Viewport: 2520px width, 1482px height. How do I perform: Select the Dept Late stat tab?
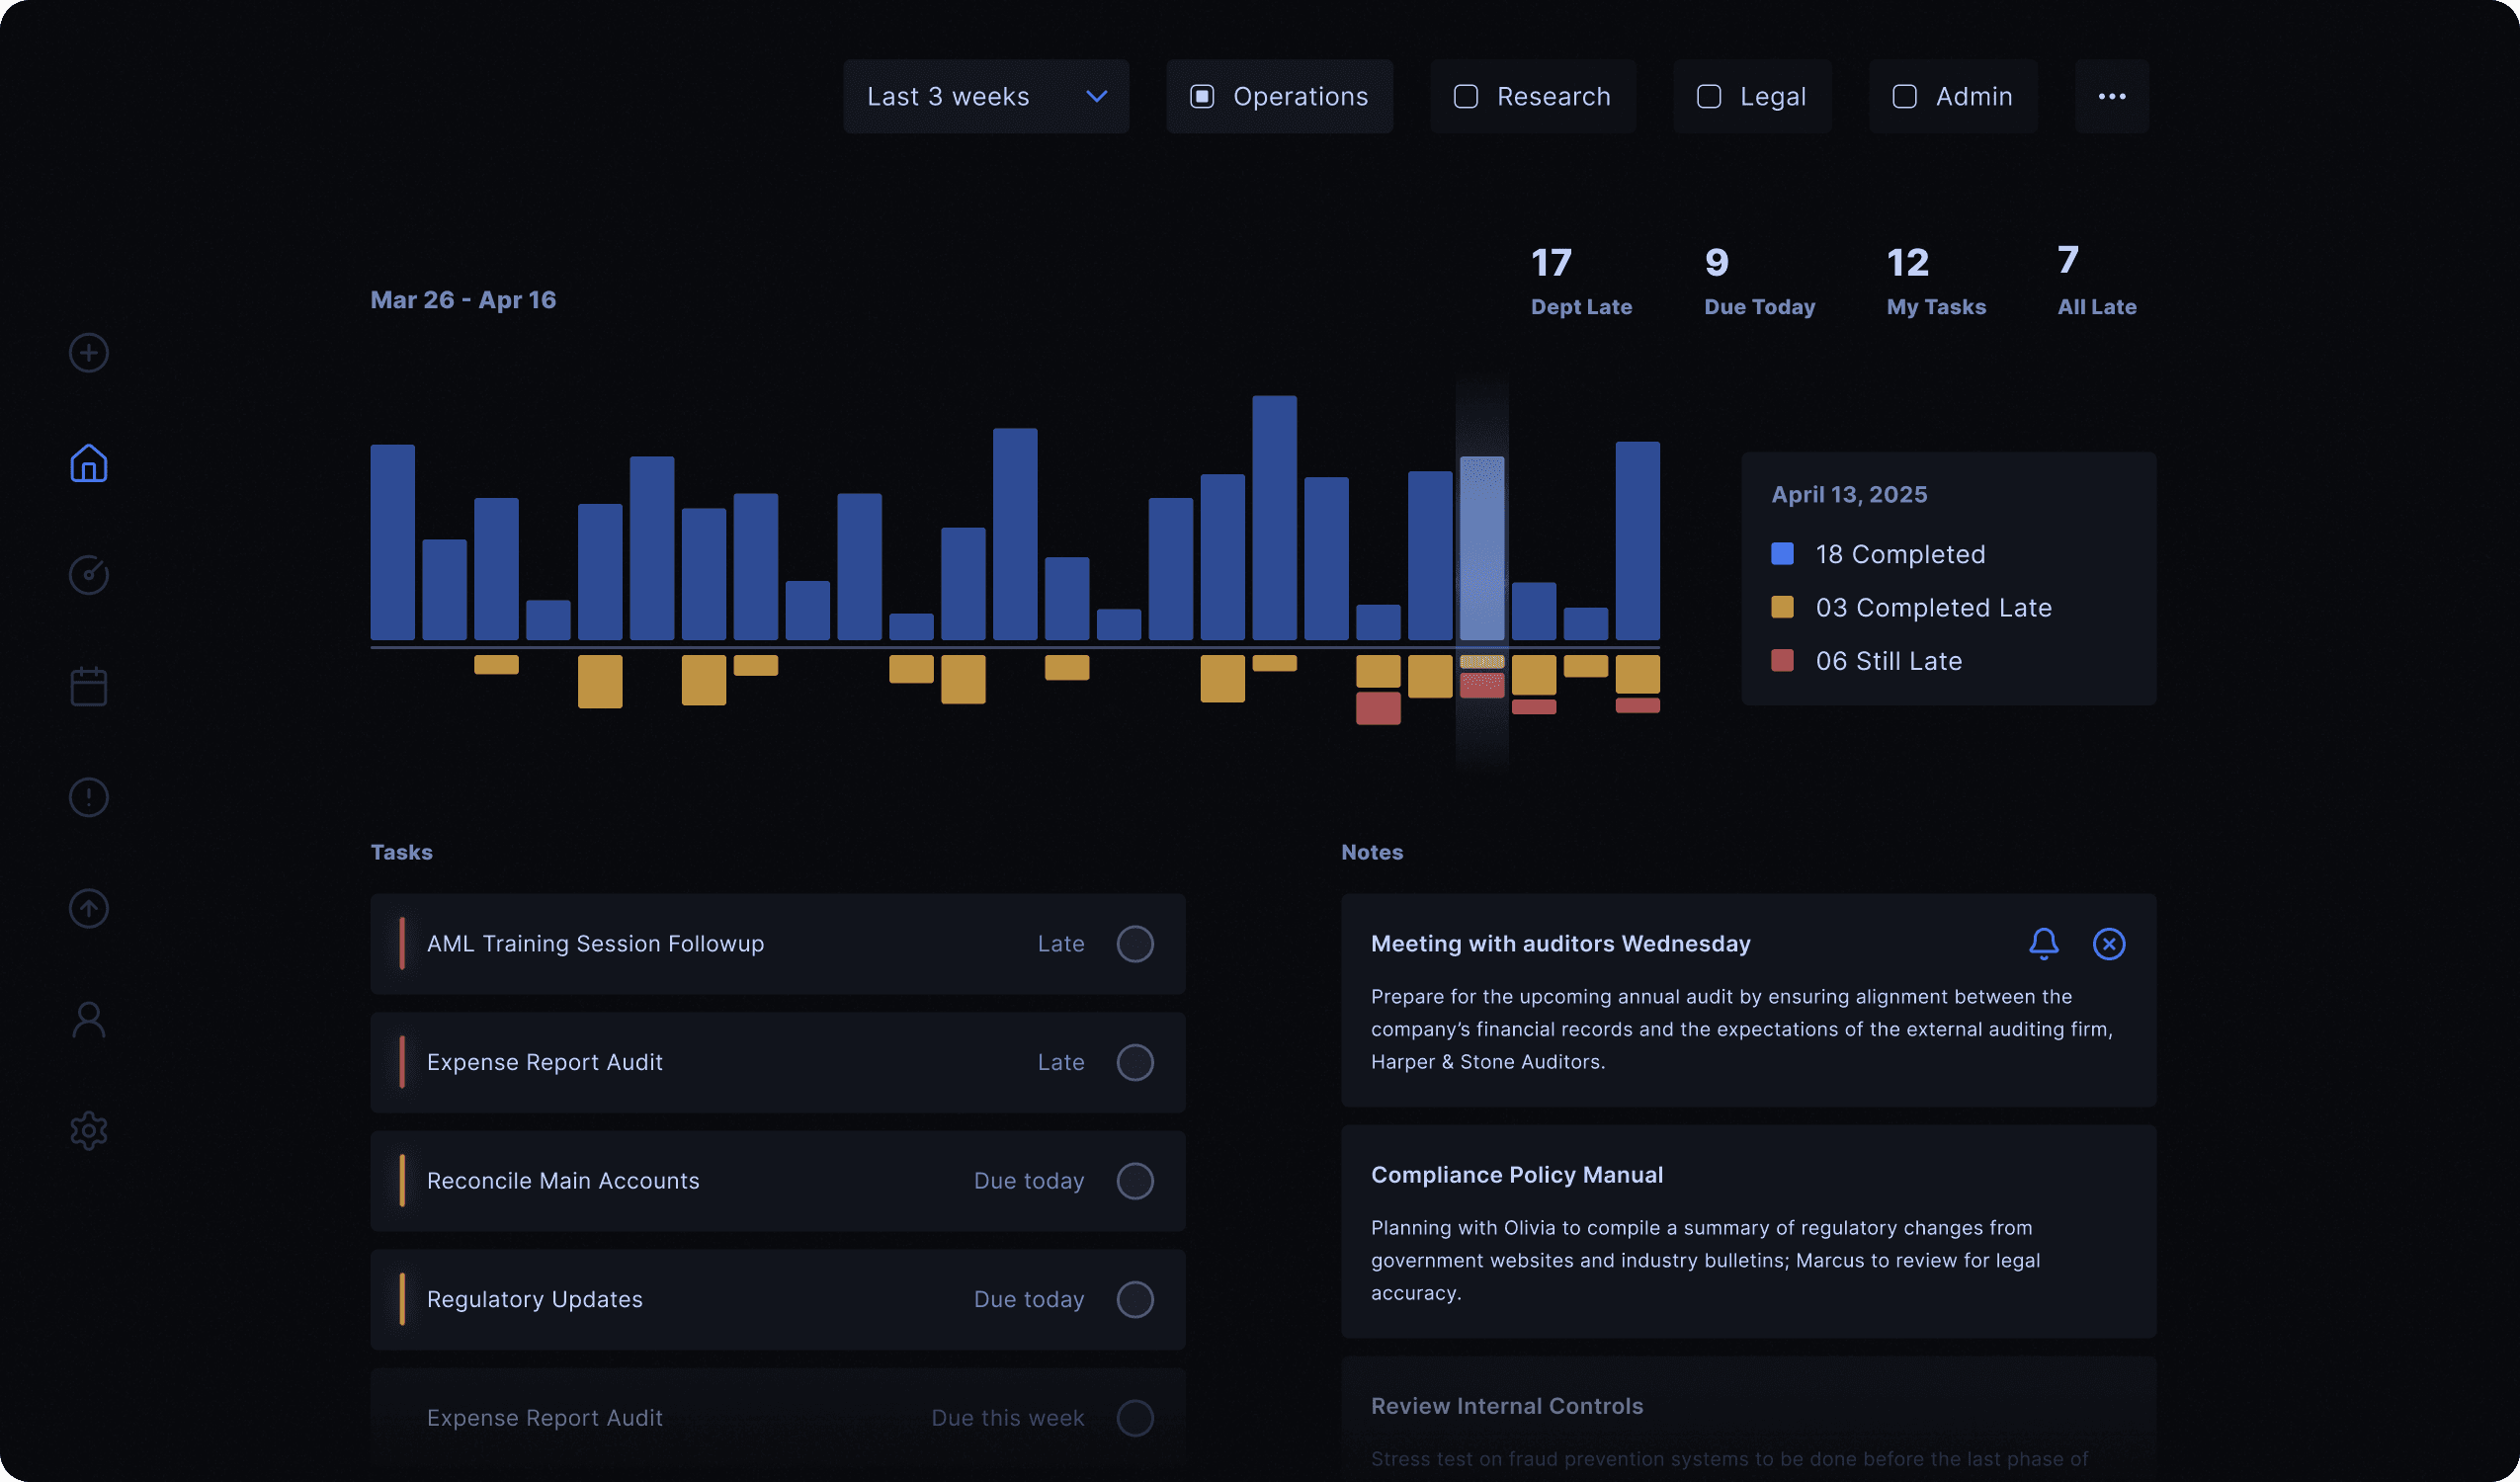point(1580,282)
